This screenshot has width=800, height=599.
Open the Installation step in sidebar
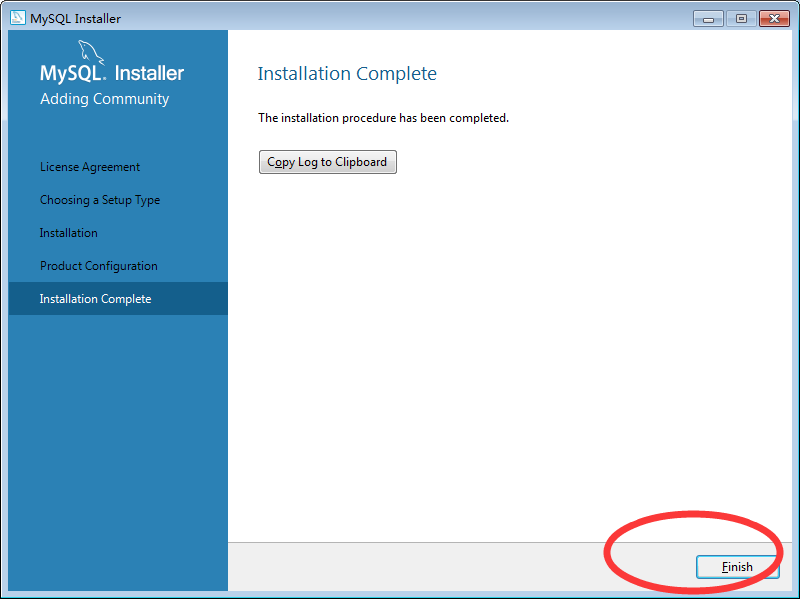click(x=68, y=233)
